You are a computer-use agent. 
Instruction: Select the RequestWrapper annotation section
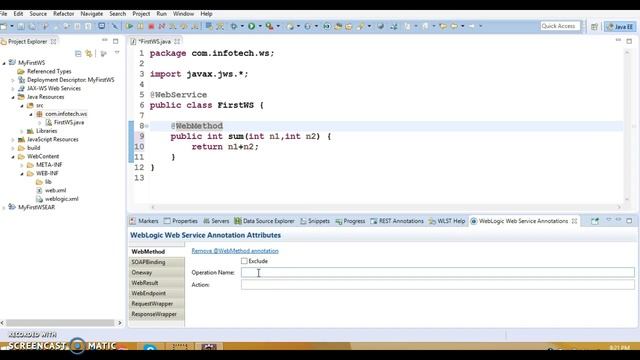coord(156,304)
